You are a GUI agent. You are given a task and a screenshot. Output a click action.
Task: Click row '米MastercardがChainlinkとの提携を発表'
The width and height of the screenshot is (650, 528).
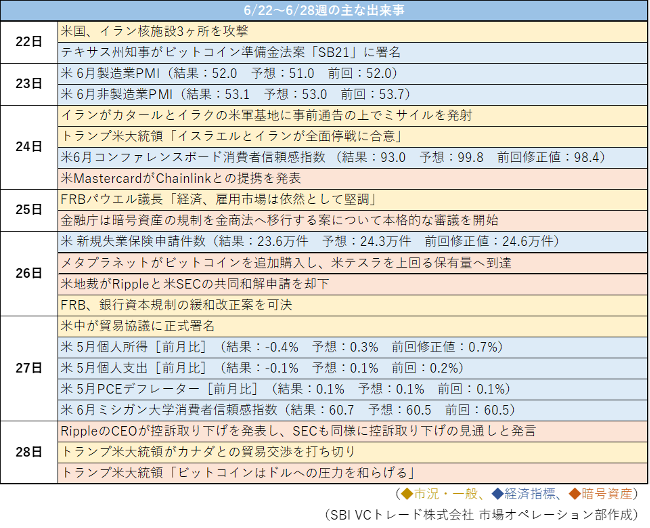(352, 179)
